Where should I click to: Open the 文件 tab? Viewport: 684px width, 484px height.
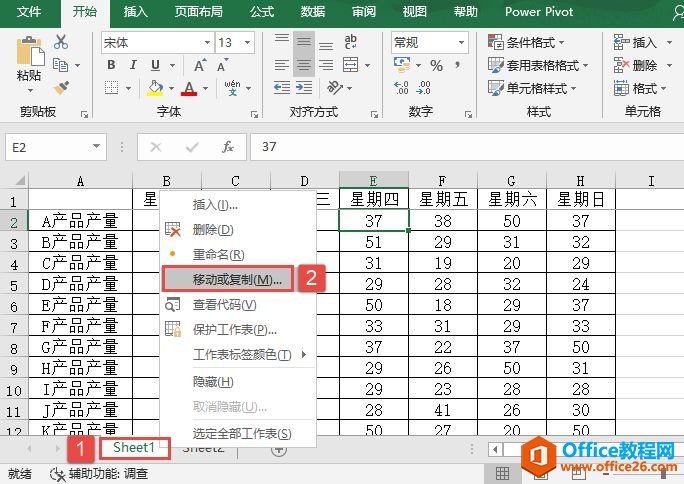pos(29,12)
